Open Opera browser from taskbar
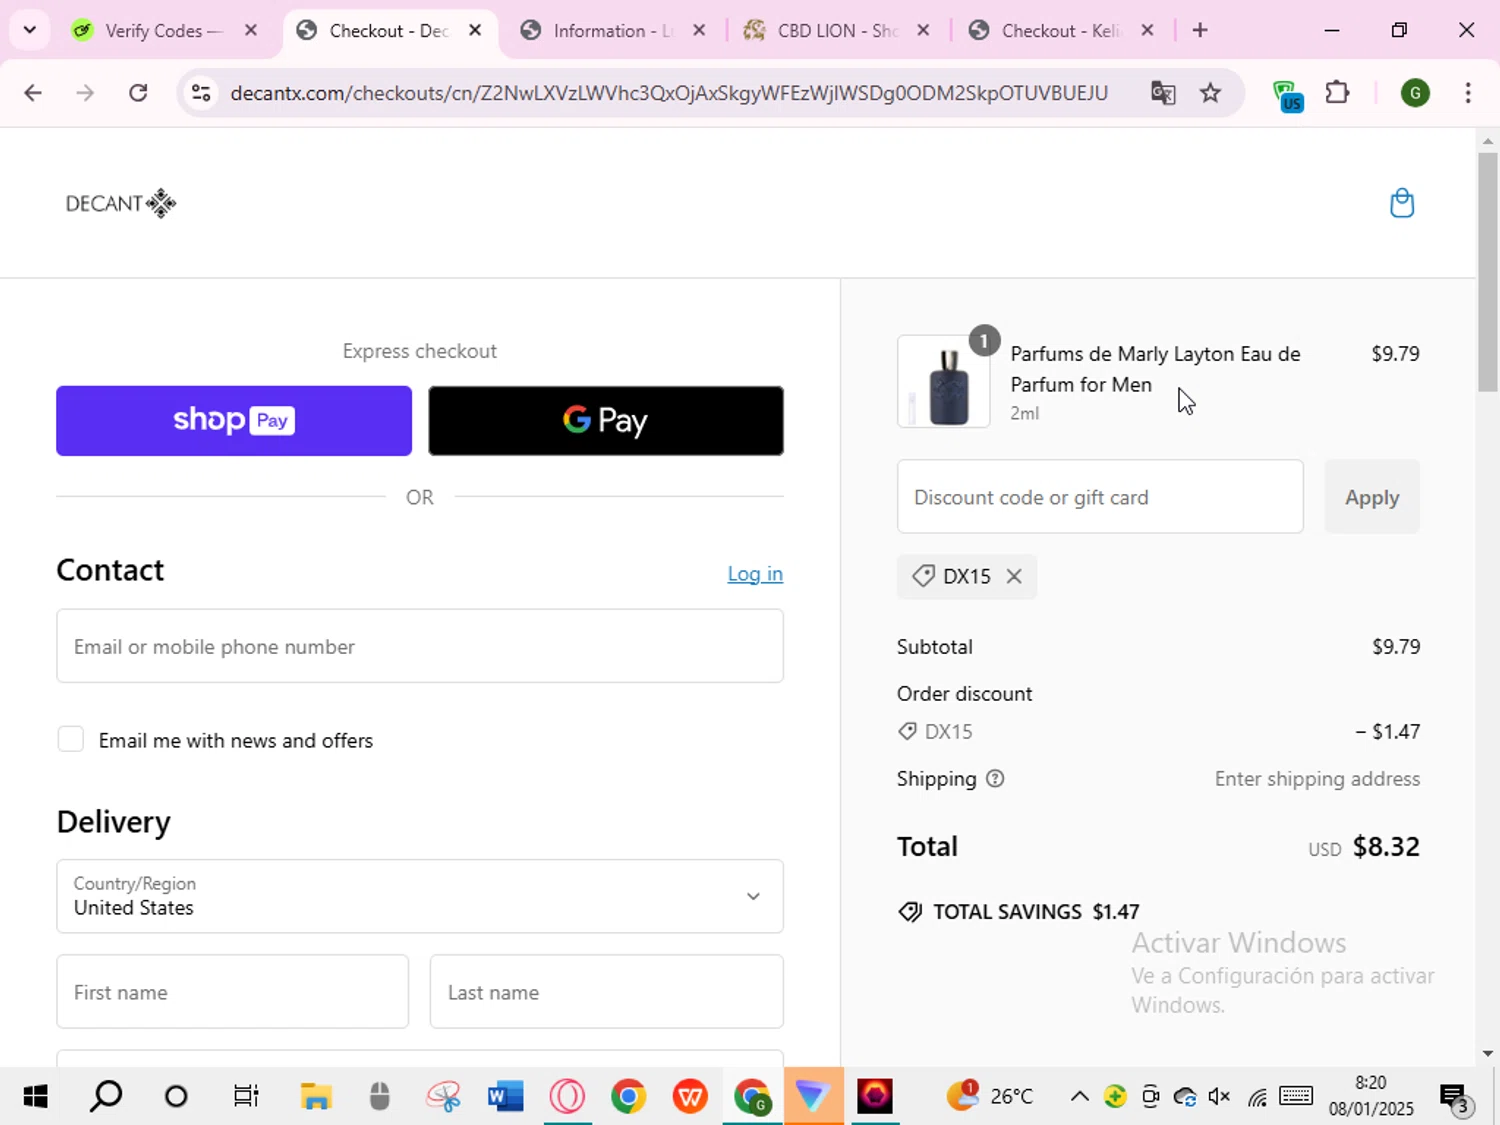This screenshot has width=1500, height=1125. coord(567,1097)
